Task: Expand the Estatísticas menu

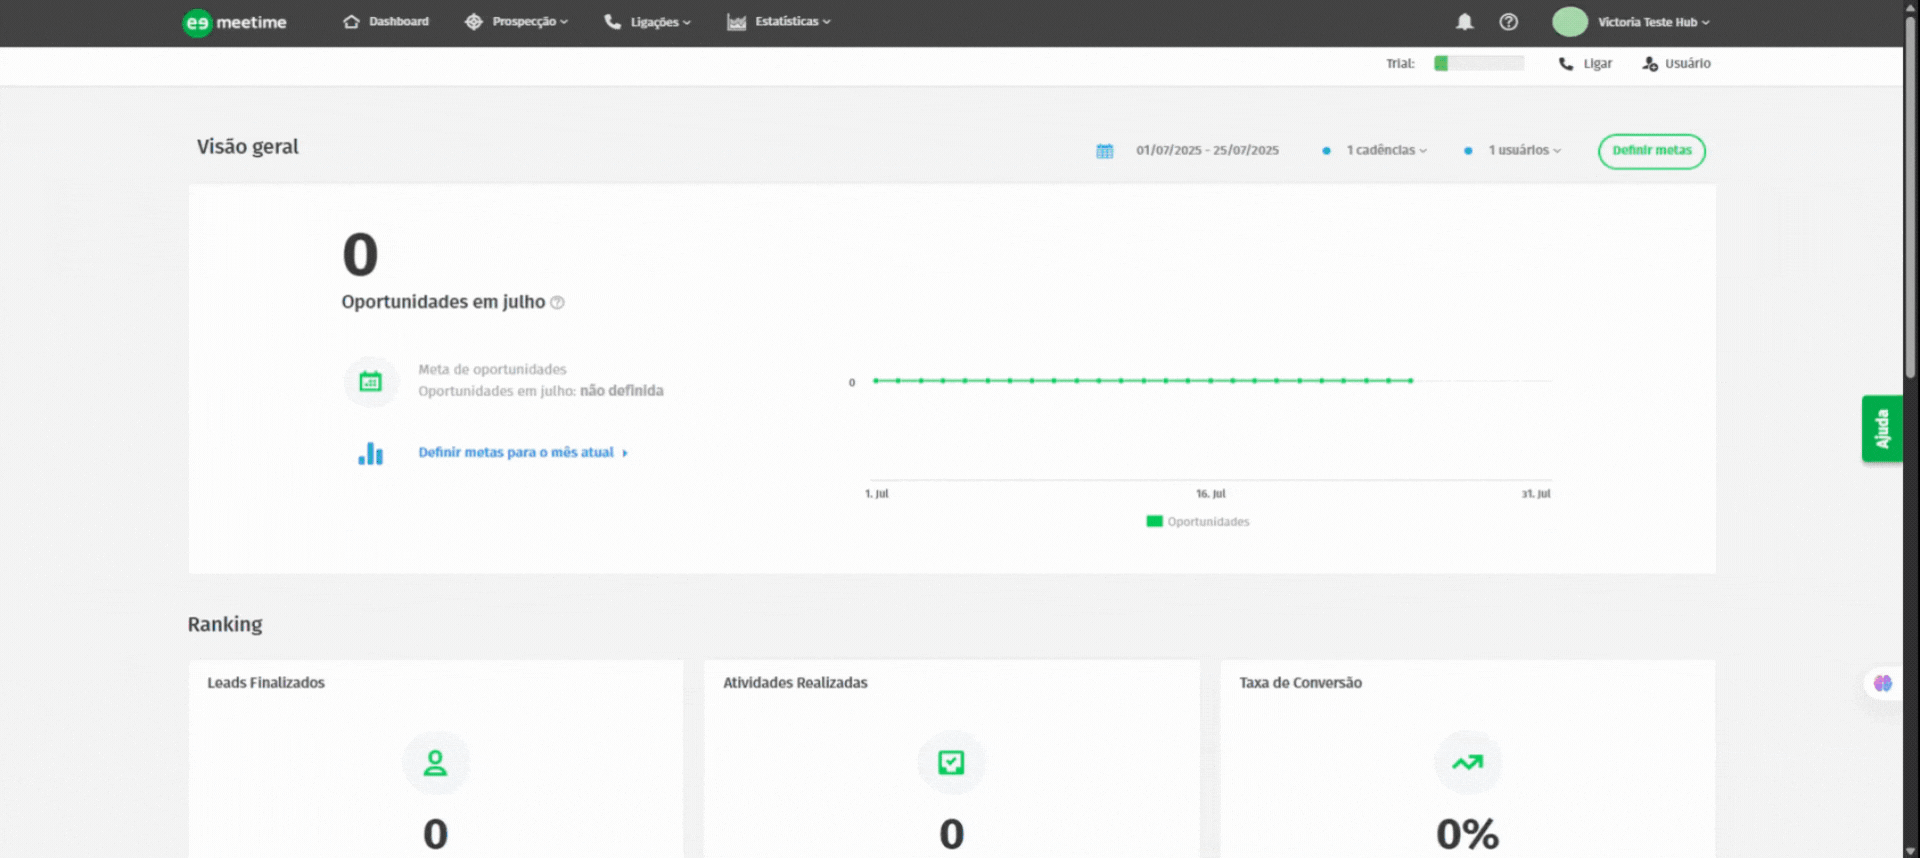Action: pos(779,21)
